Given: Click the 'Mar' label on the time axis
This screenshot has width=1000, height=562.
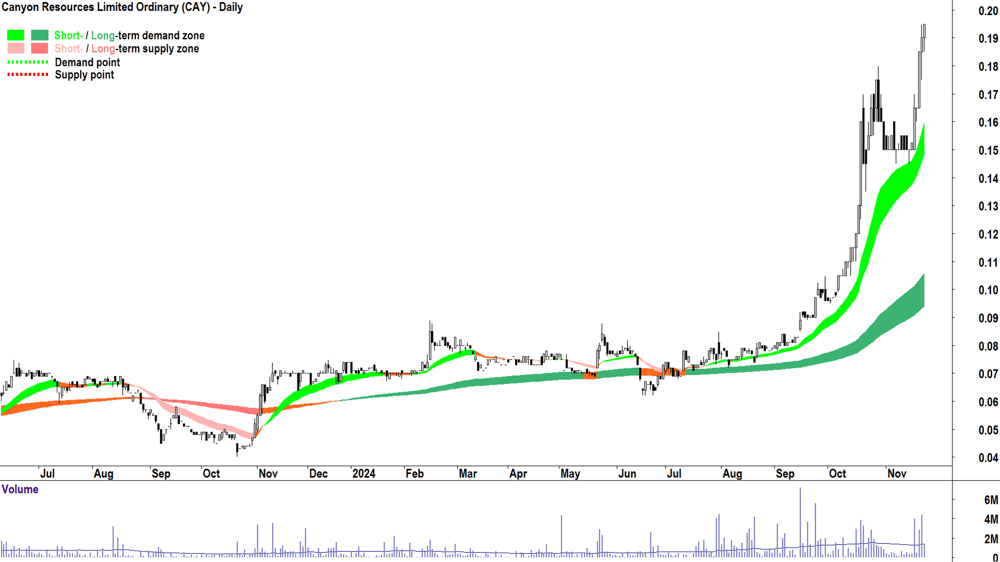Looking at the screenshot, I should coord(467,474).
